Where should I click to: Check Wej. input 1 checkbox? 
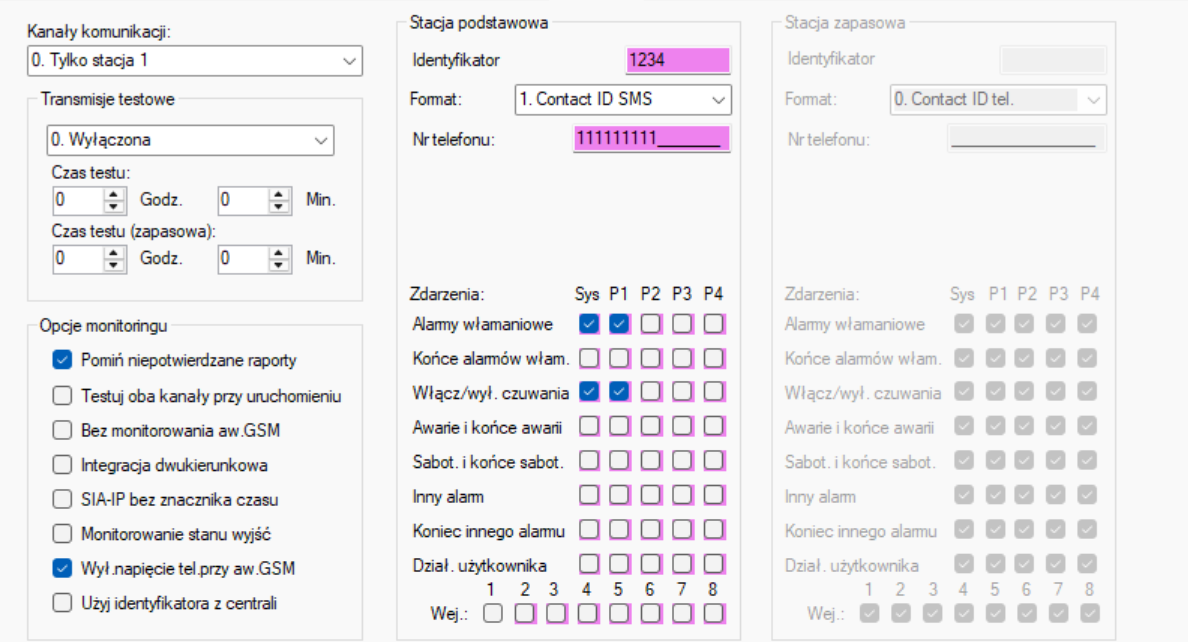pos(492,613)
